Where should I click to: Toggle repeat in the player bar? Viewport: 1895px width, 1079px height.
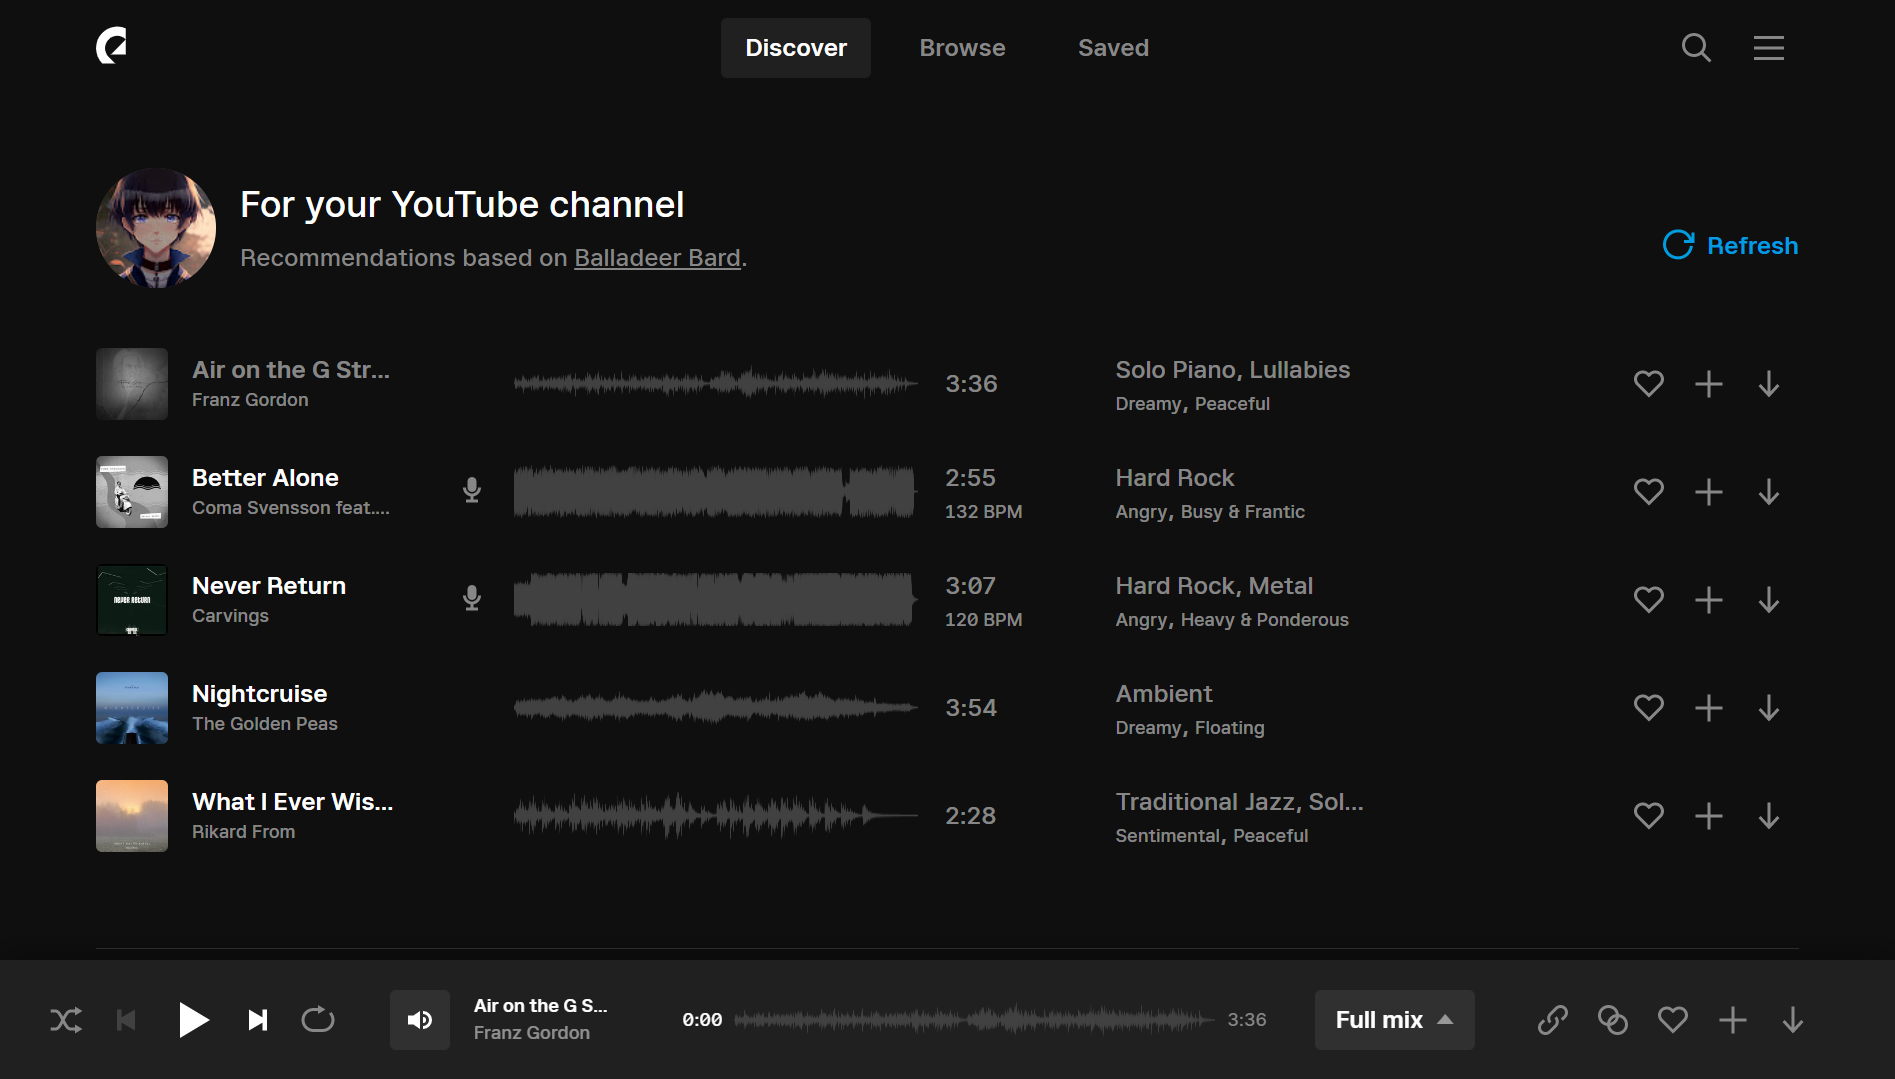click(x=318, y=1020)
